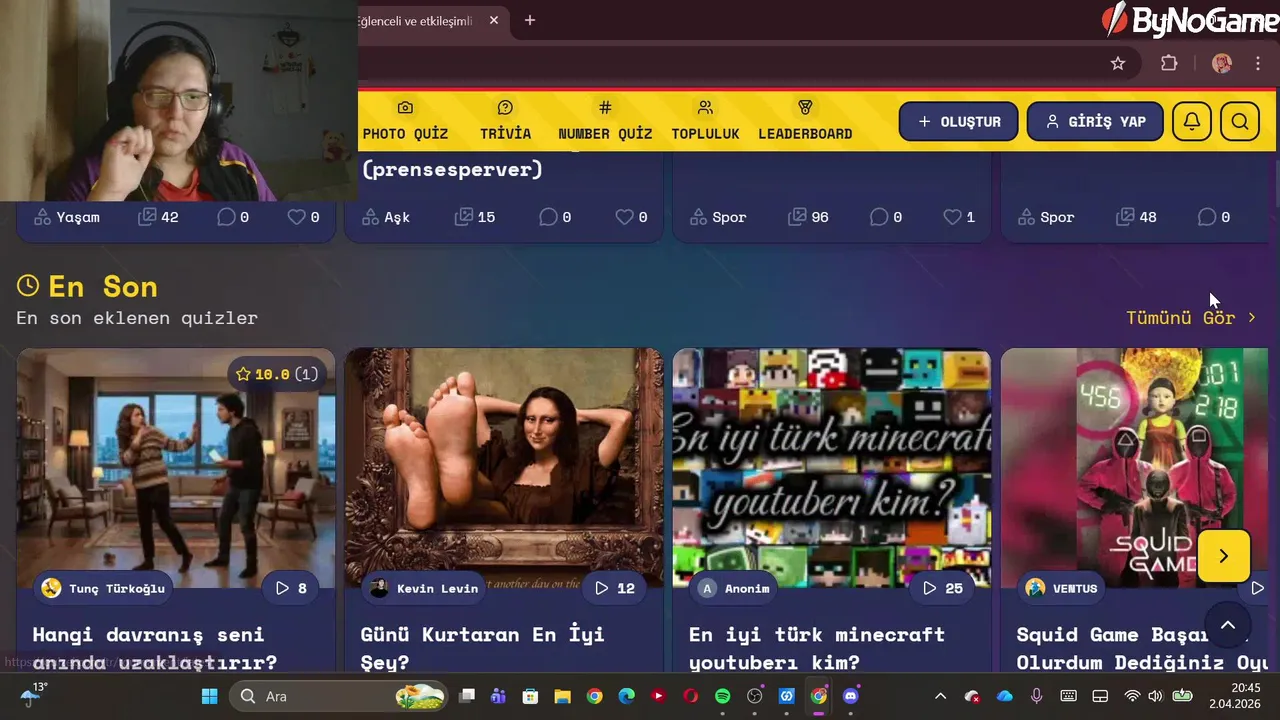The width and height of the screenshot is (1280, 720).
Task: Open the browser extensions puzzle icon
Action: tap(1169, 63)
